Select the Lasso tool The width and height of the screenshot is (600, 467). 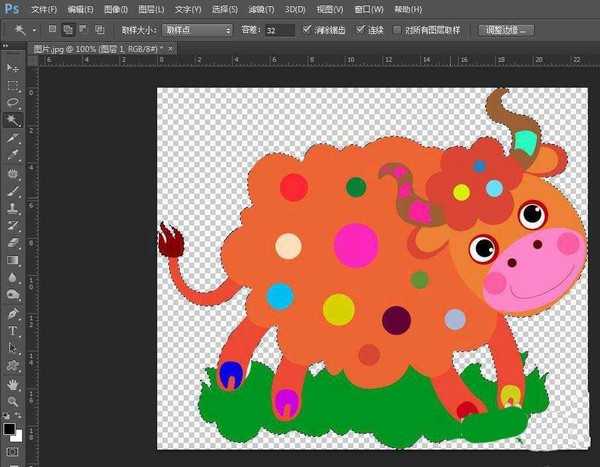pyautogui.click(x=14, y=103)
